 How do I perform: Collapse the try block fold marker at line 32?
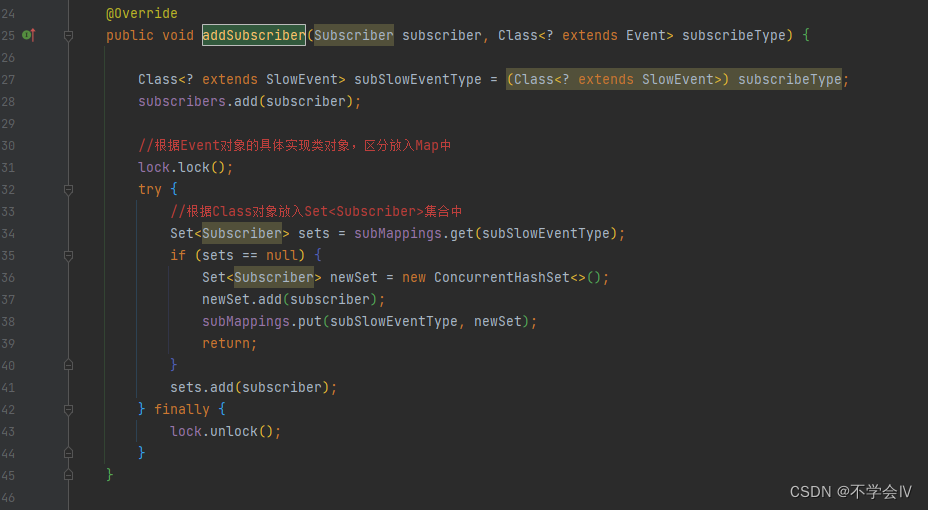[68, 189]
